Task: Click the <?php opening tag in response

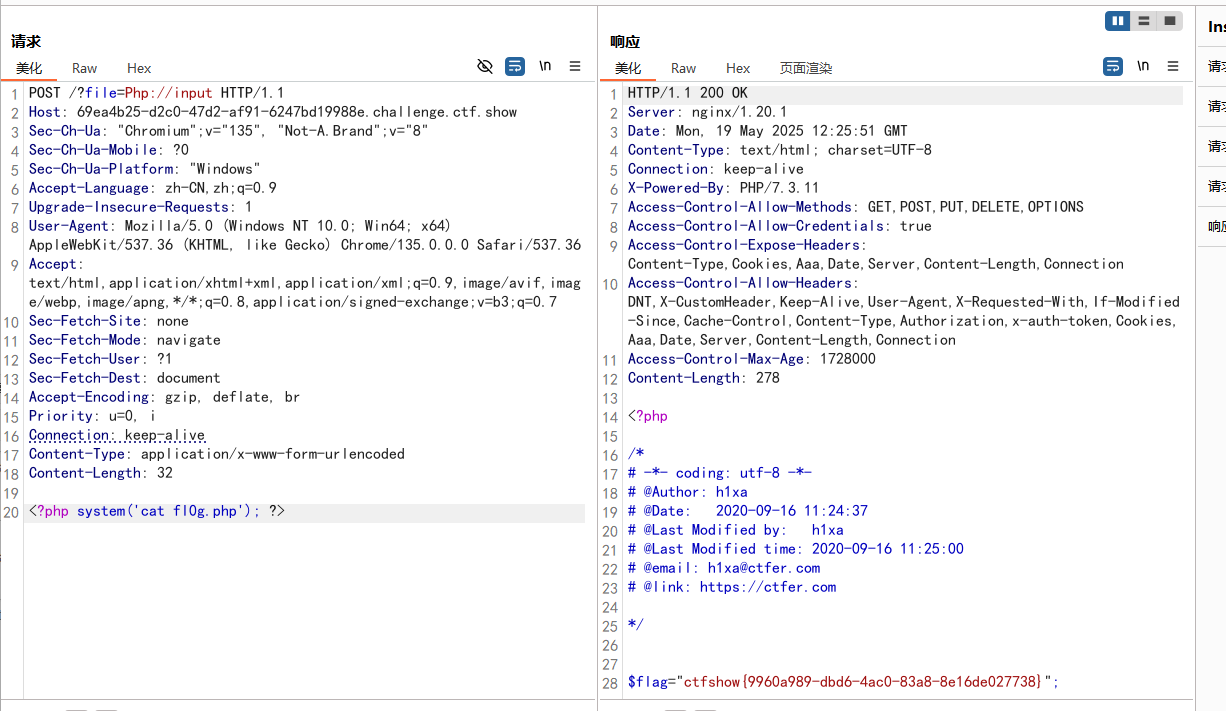Action: [x=648, y=416]
